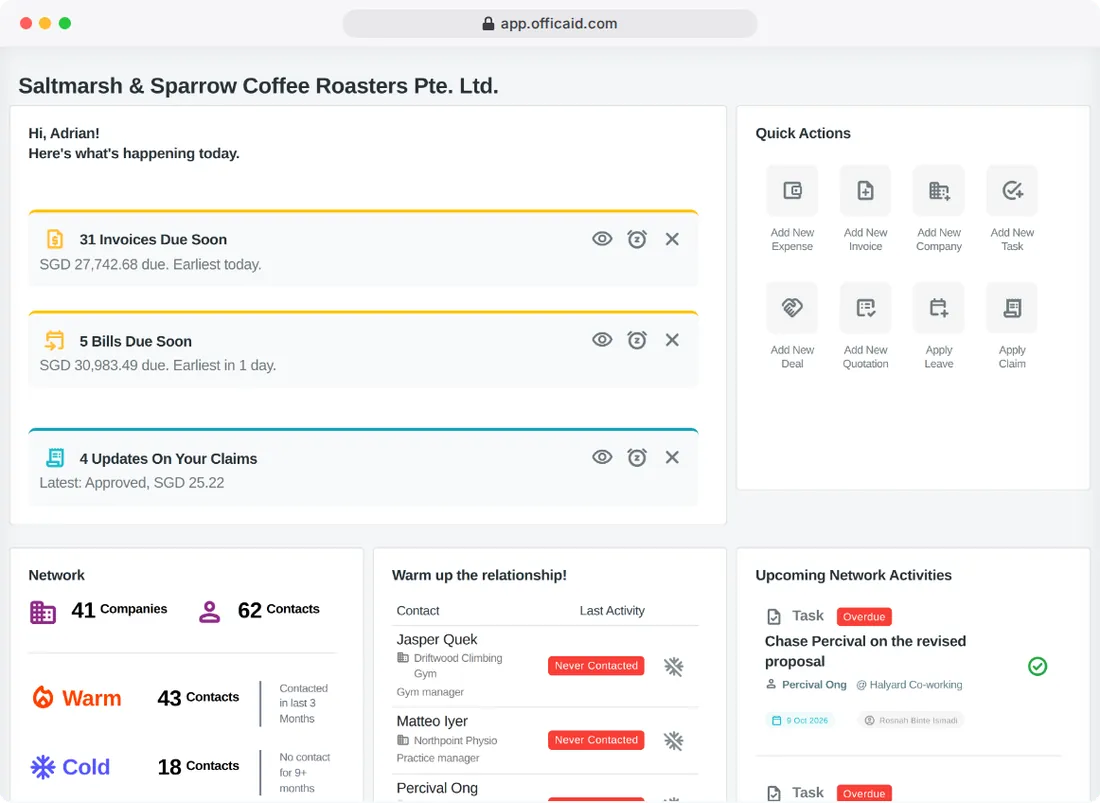Dismiss the Updates On Your Claims card
This screenshot has height=803, width=1100.
[x=672, y=457]
